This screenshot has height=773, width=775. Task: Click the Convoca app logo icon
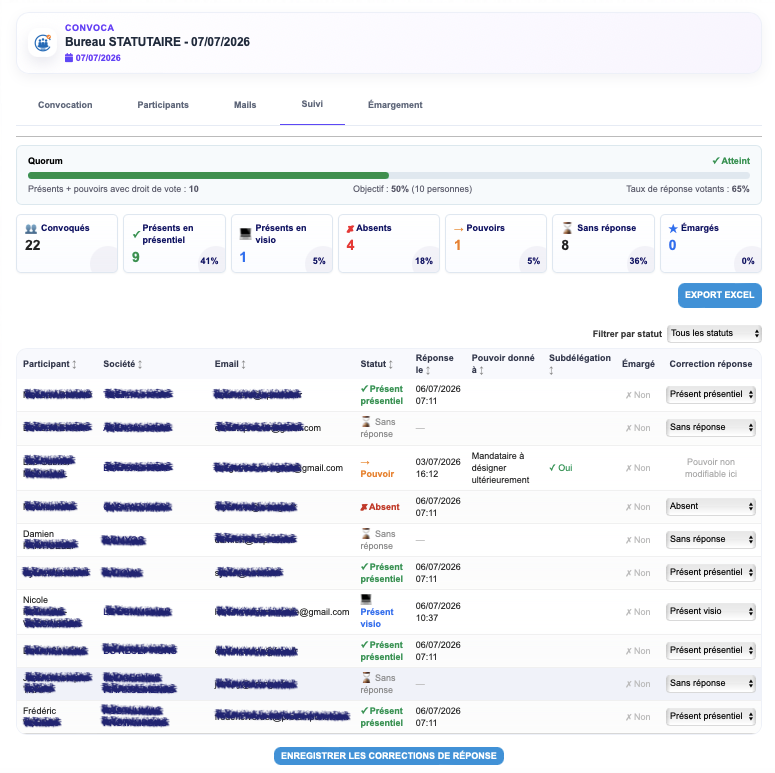pyautogui.click(x=43, y=43)
